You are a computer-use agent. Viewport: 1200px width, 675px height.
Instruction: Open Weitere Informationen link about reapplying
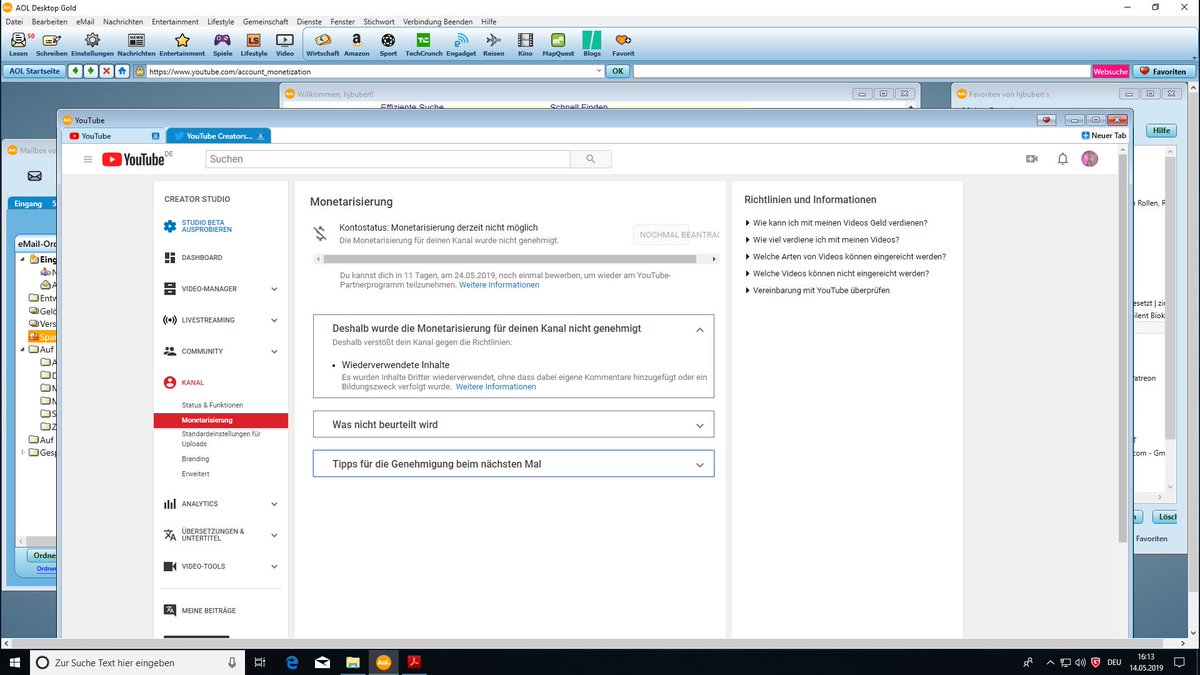[x=499, y=285]
